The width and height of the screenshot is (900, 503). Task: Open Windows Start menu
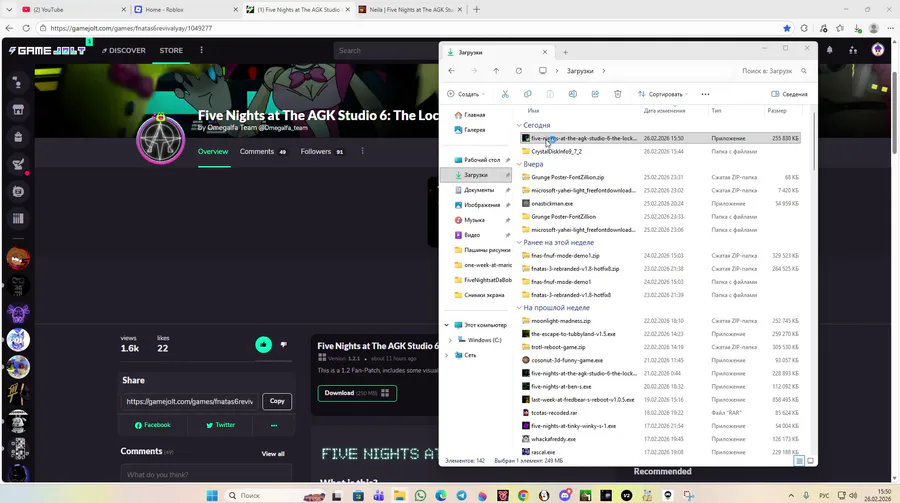212,495
